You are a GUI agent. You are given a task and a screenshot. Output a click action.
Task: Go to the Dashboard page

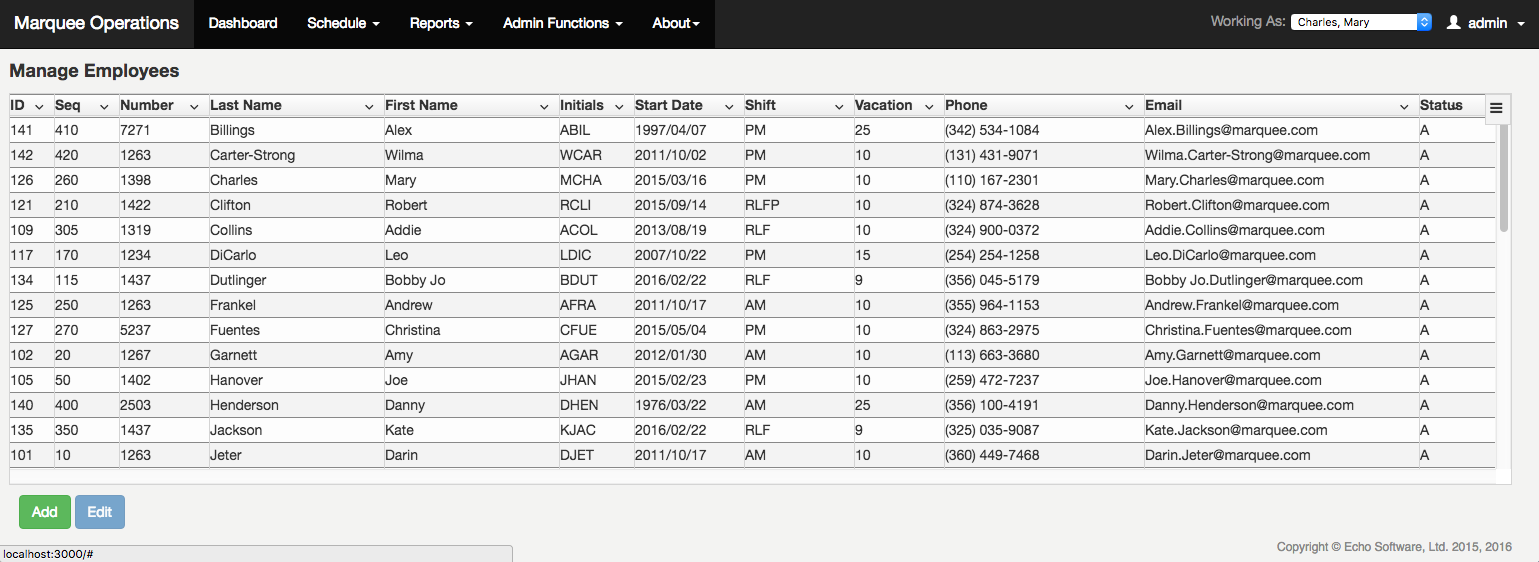coord(243,23)
